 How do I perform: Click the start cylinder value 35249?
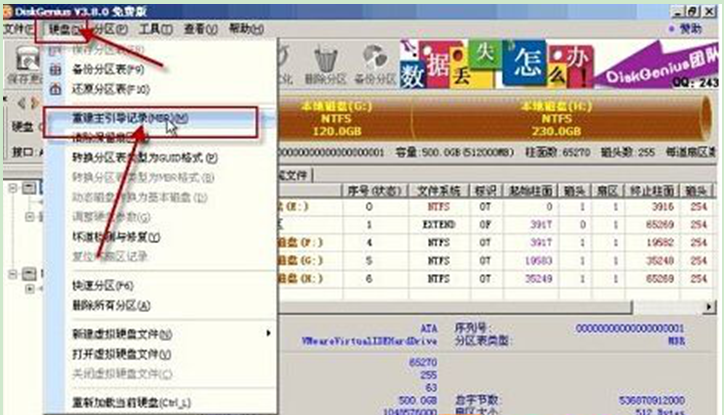(x=538, y=279)
